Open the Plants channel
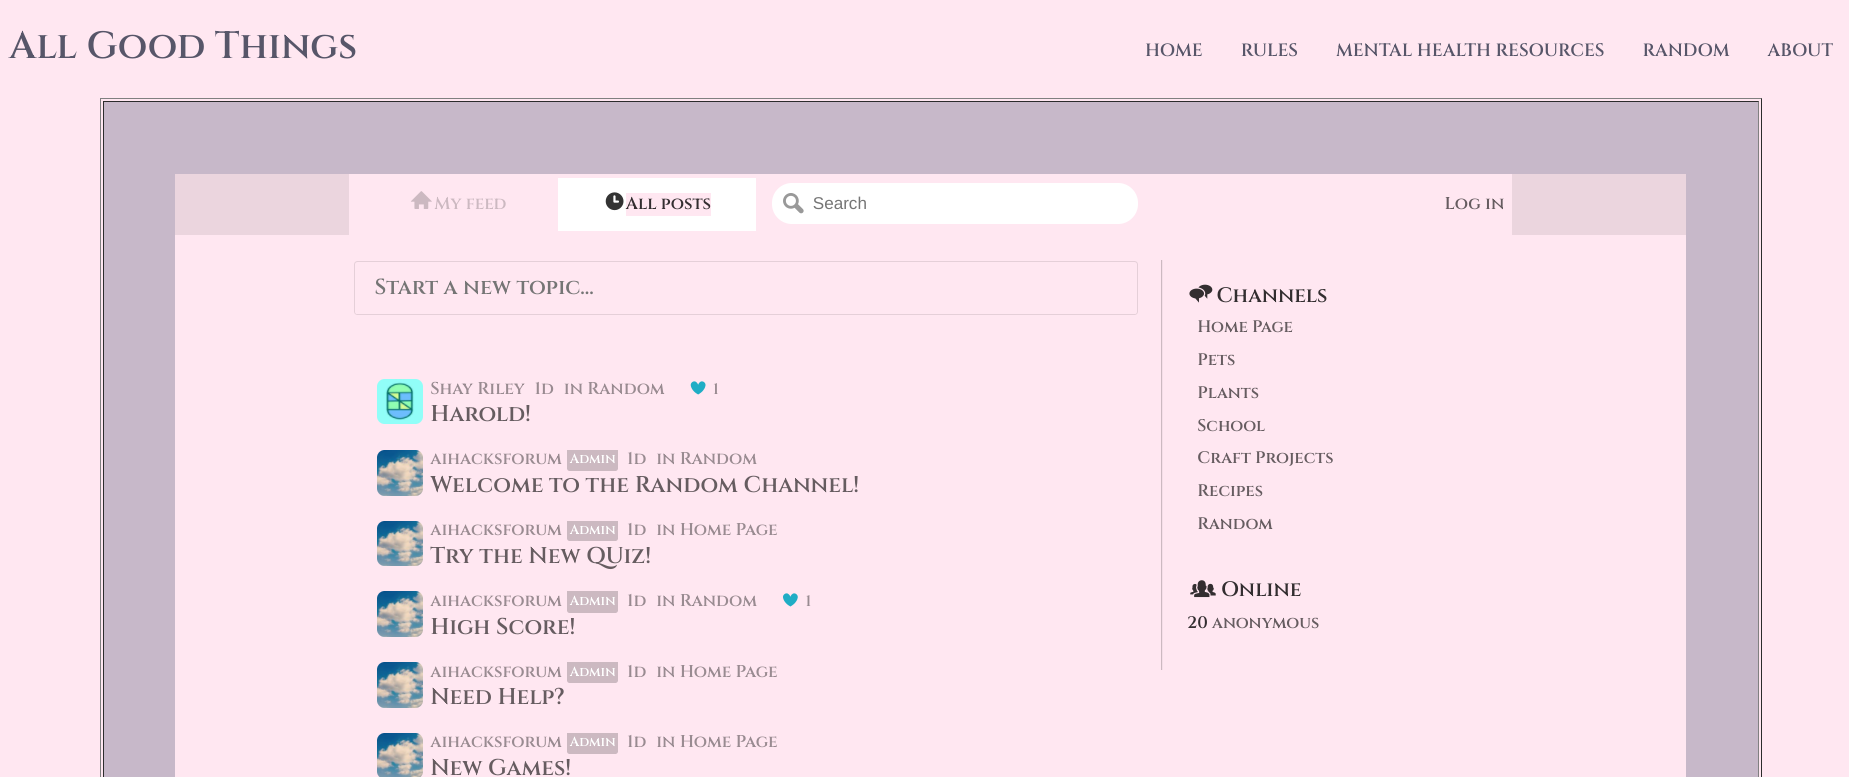The height and width of the screenshot is (777, 1849). click(x=1228, y=392)
